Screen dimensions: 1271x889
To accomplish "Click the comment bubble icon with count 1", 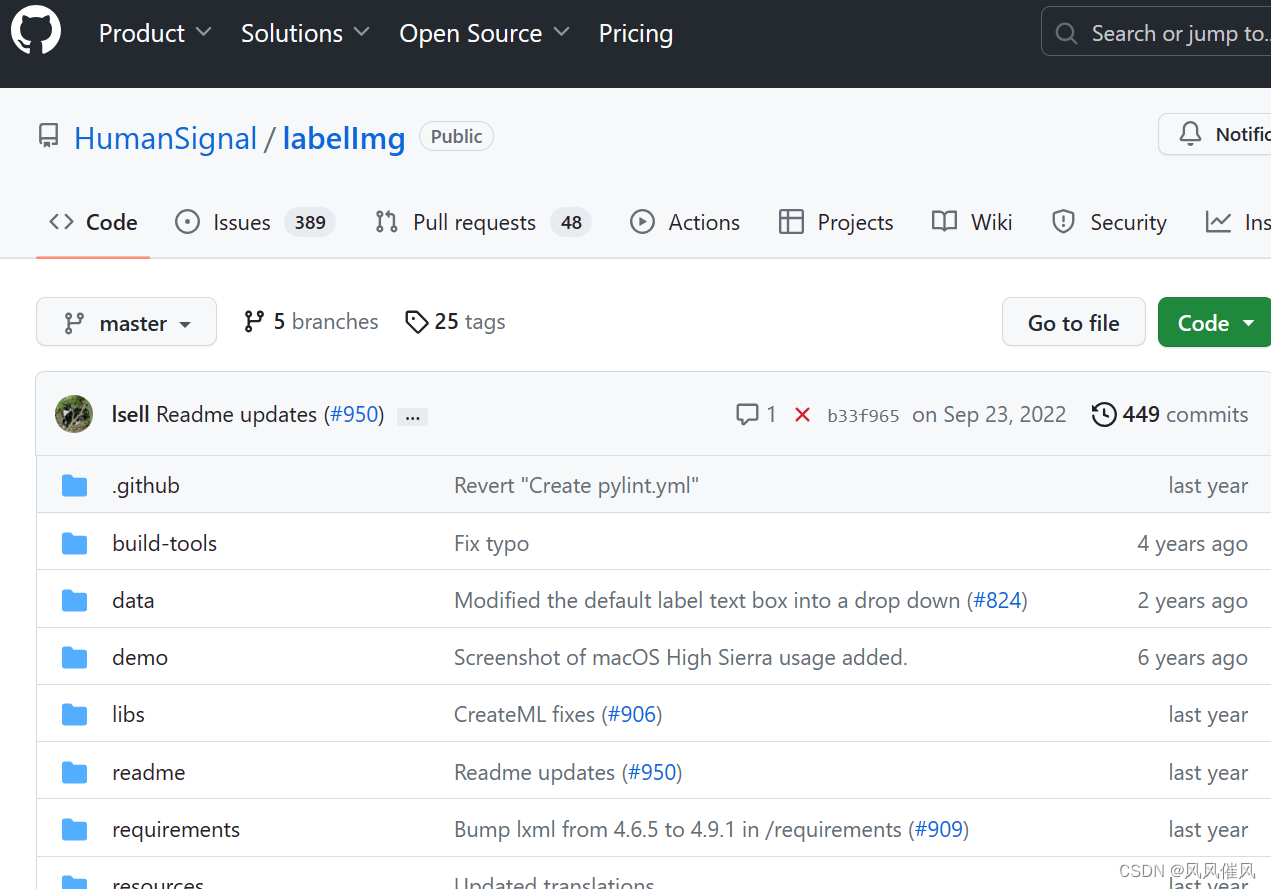I will click(x=746, y=415).
